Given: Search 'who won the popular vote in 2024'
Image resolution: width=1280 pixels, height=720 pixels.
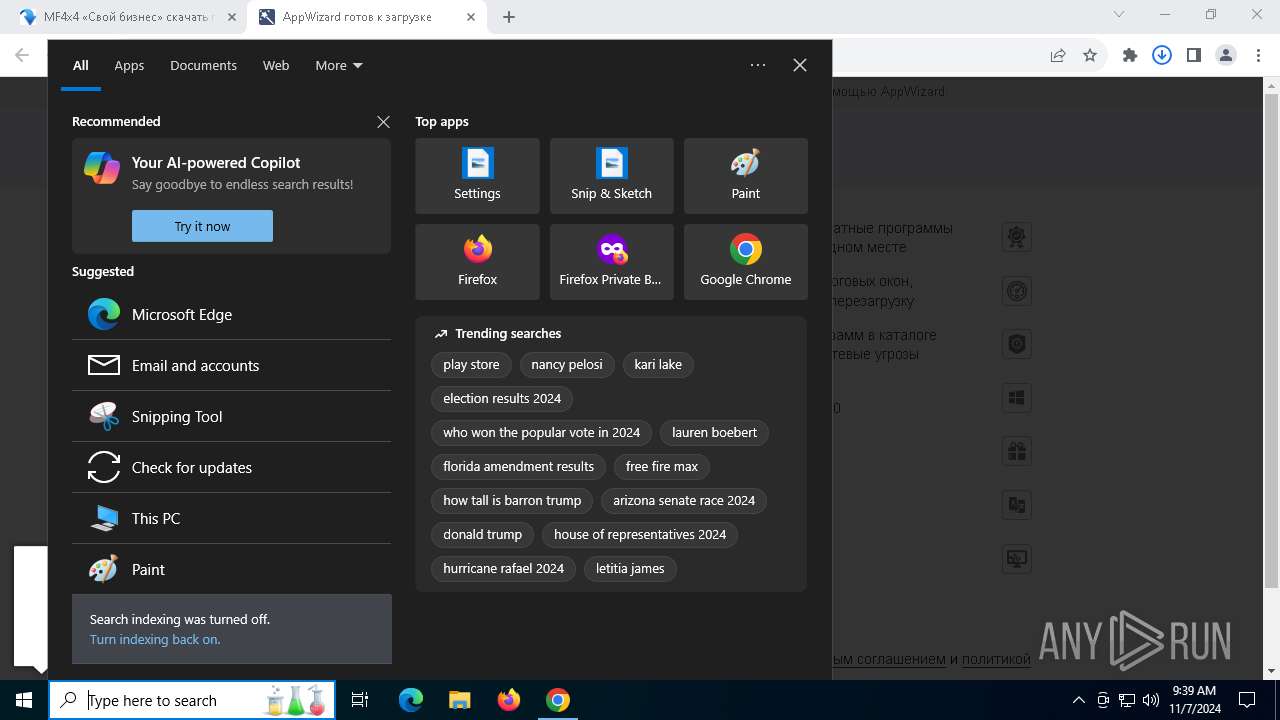Looking at the screenshot, I should point(542,433).
